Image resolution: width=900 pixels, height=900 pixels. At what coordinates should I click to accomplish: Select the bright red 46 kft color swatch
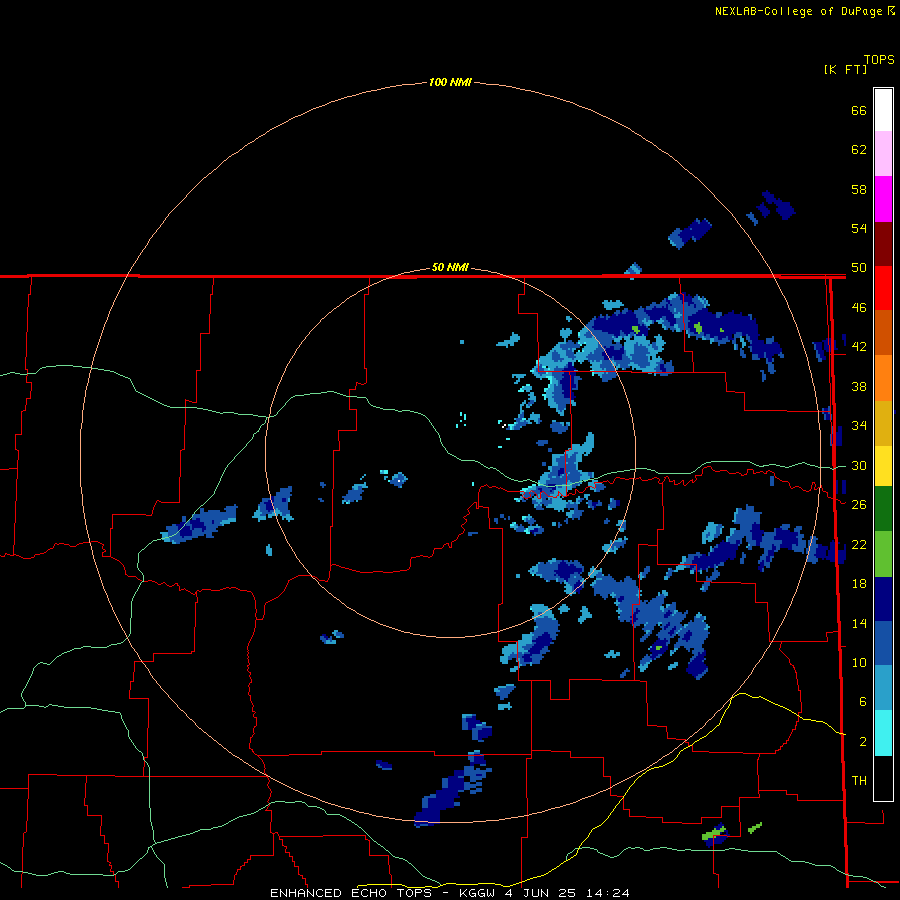883,288
